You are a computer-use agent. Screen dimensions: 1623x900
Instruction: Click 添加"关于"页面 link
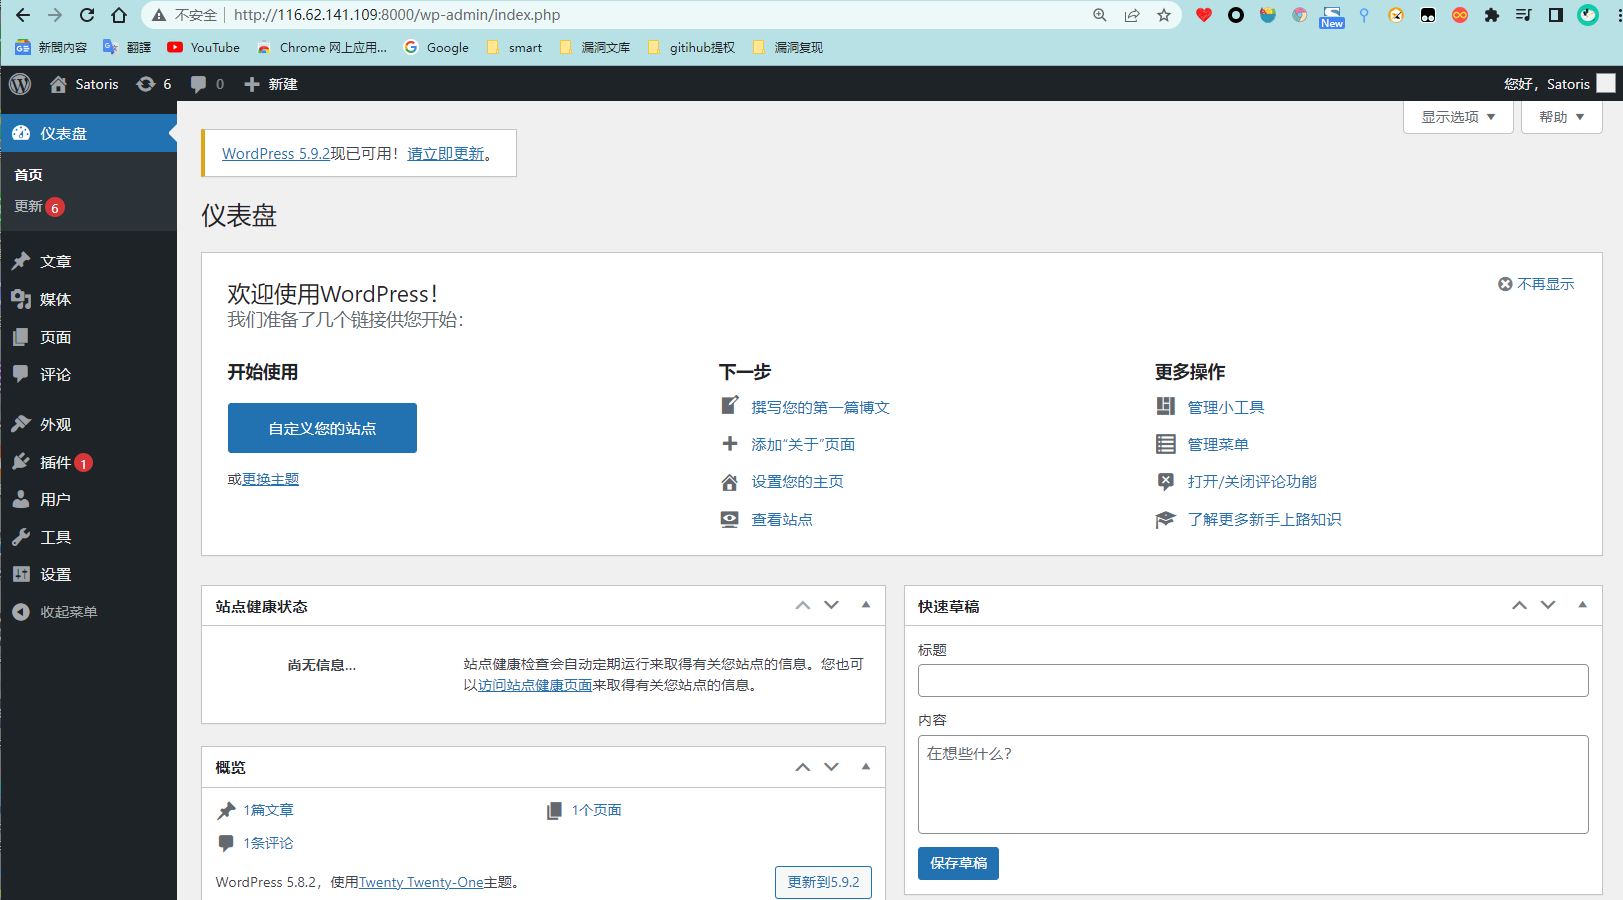click(803, 444)
